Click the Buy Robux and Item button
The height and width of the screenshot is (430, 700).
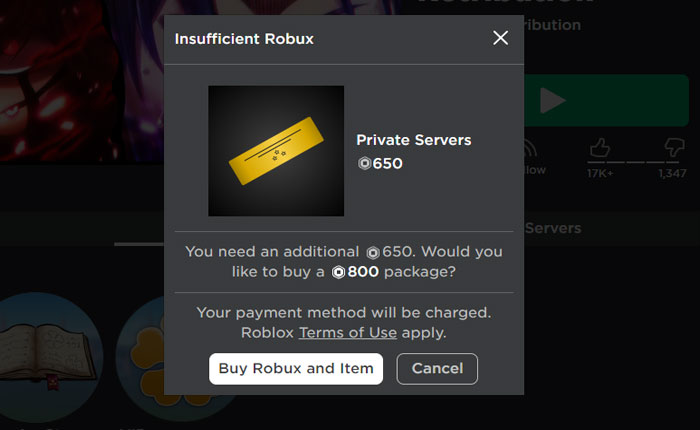pyautogui.click(x=296, y=368)
